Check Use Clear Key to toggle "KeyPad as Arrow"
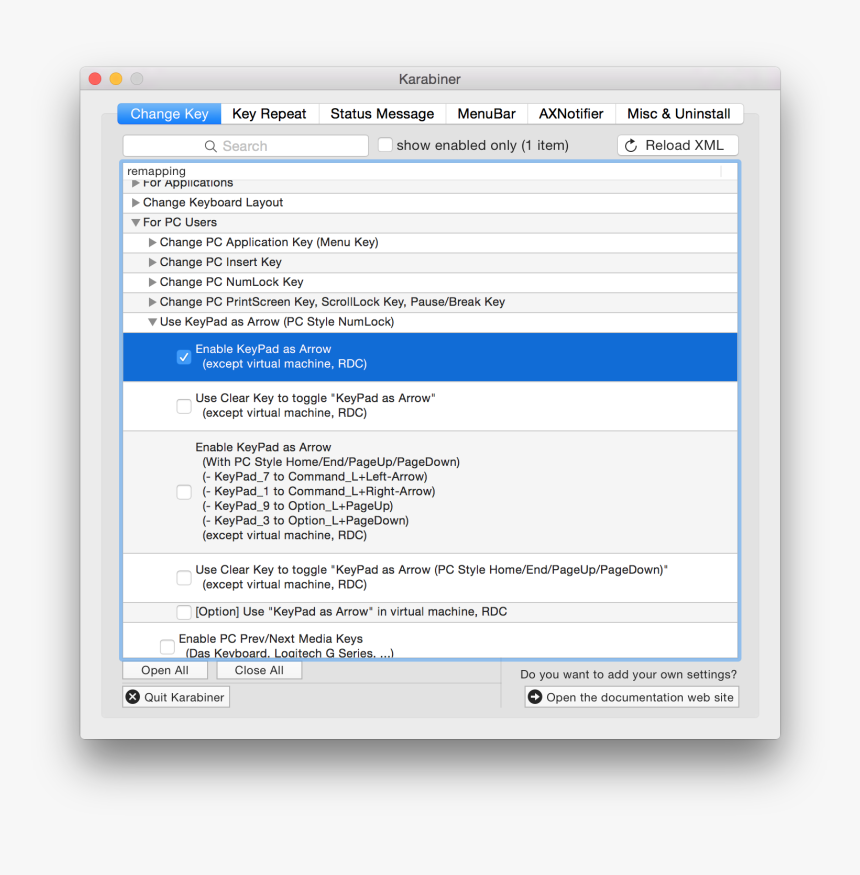The height and width of the screenshot is (875, 860). point(184,406)
